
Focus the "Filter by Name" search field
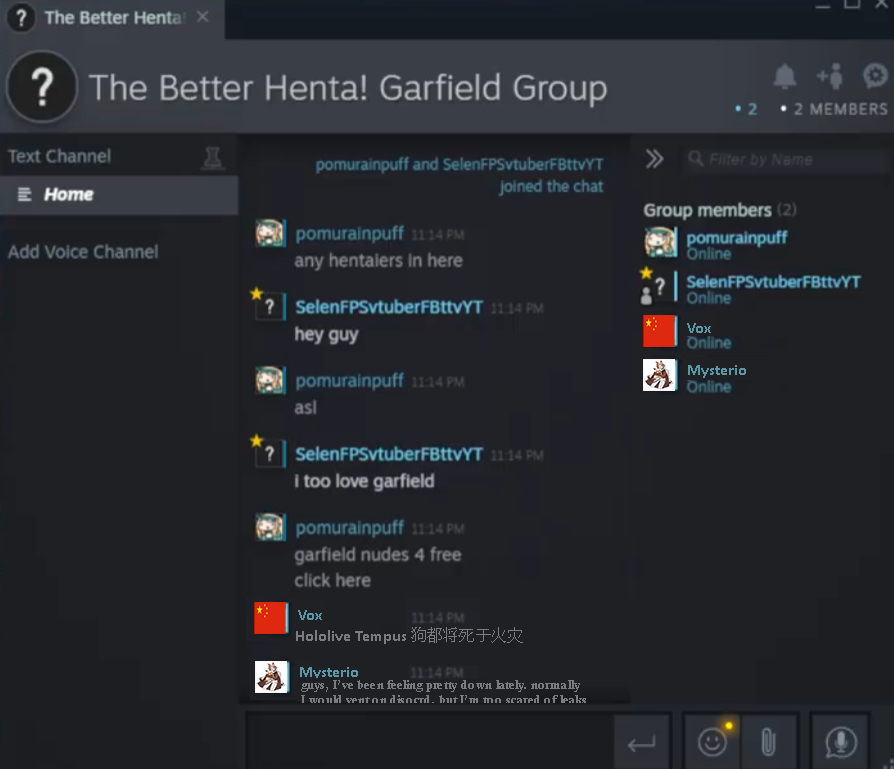pos(785,160)
